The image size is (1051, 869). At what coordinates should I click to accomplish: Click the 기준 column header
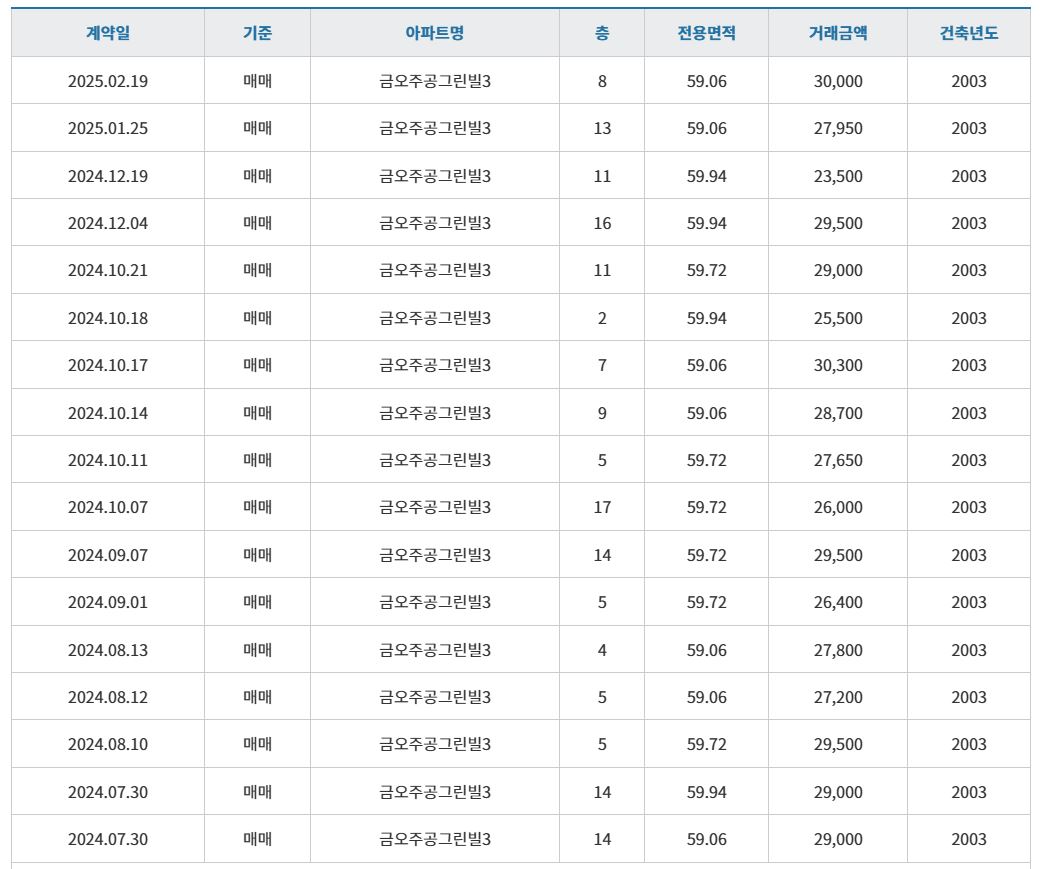[257, 32]
